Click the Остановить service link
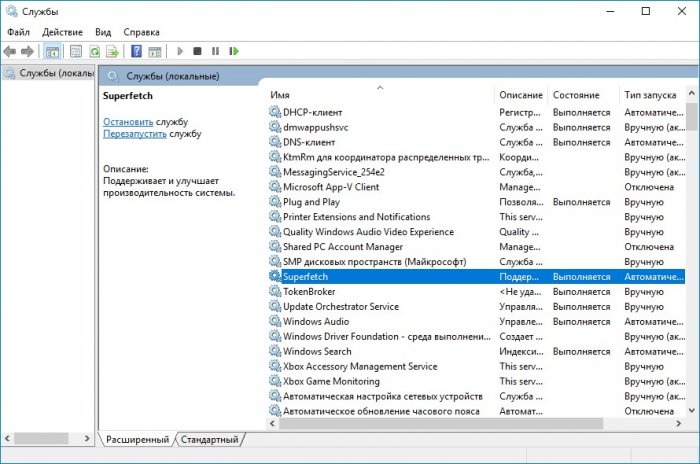700x464 pixels. pyautogui.click(x=128, y=121)
